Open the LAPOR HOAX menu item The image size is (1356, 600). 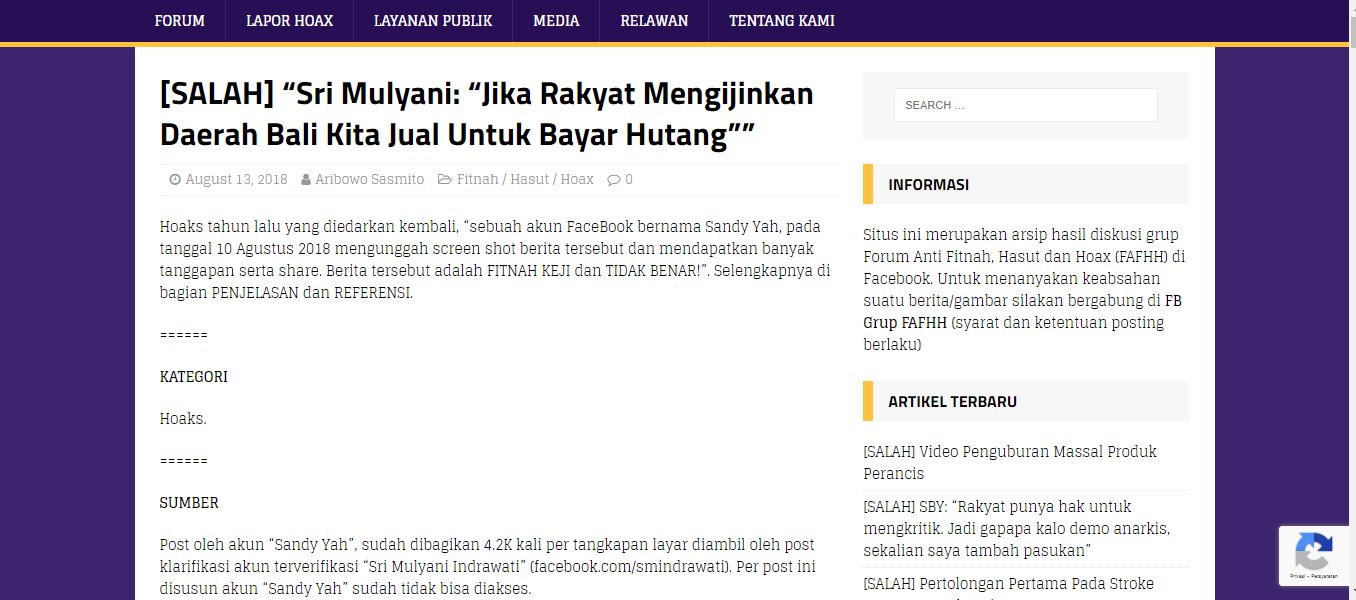[289, 20]
